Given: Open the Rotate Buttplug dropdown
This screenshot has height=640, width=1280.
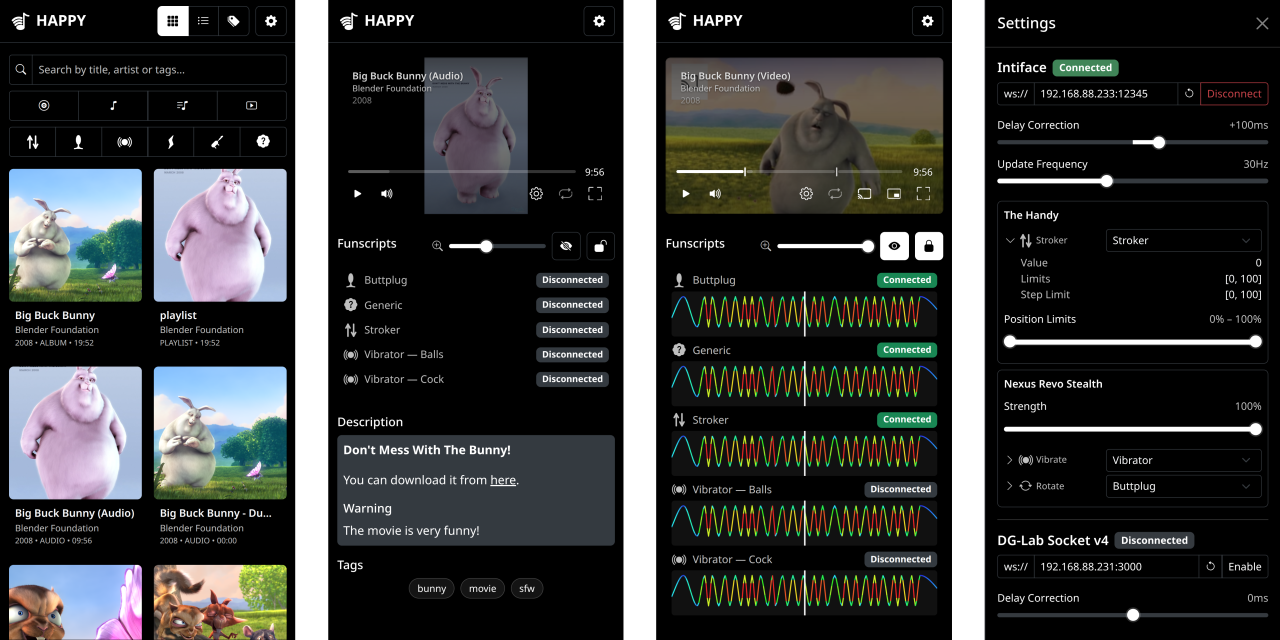Looking at the screenshot, I should (x=1184, y=486).
